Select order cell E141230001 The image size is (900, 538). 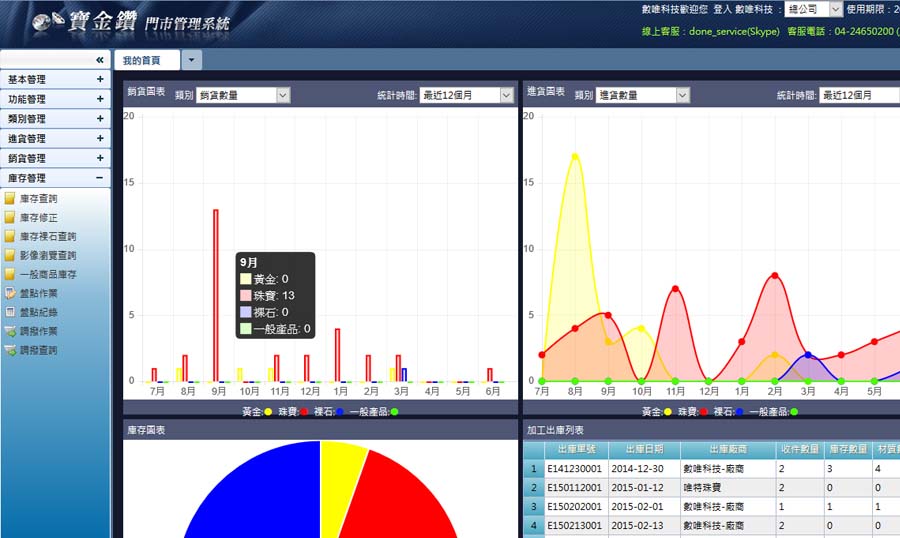576,469
